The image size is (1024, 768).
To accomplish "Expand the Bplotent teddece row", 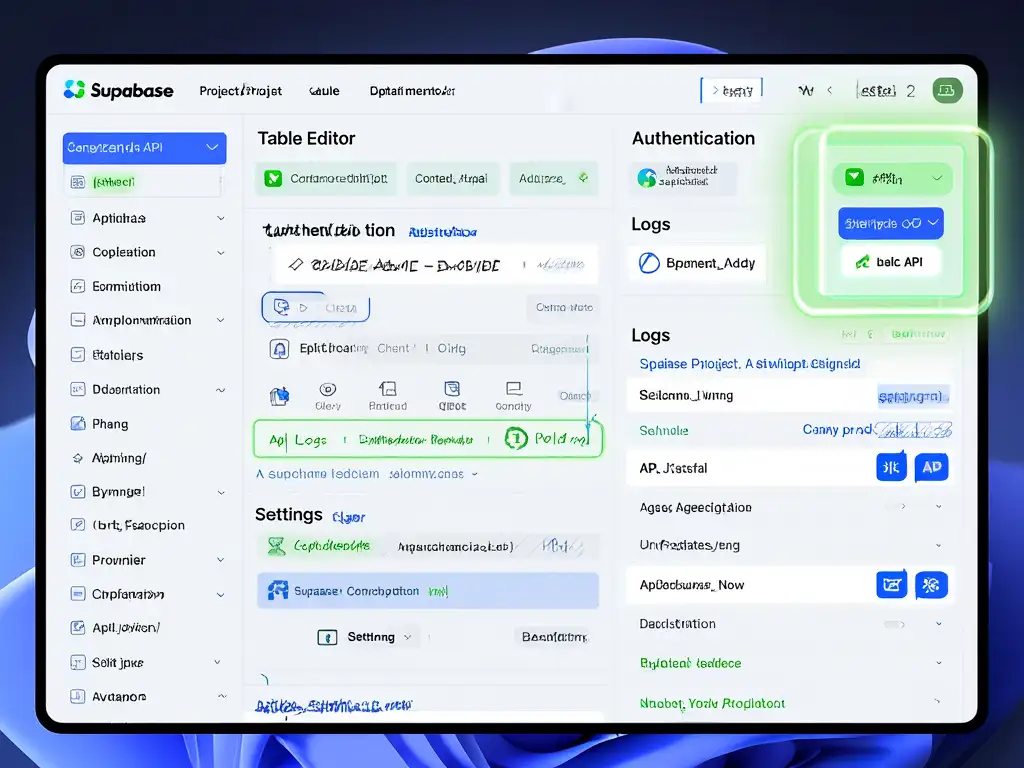I will click(x=938, y=663).
